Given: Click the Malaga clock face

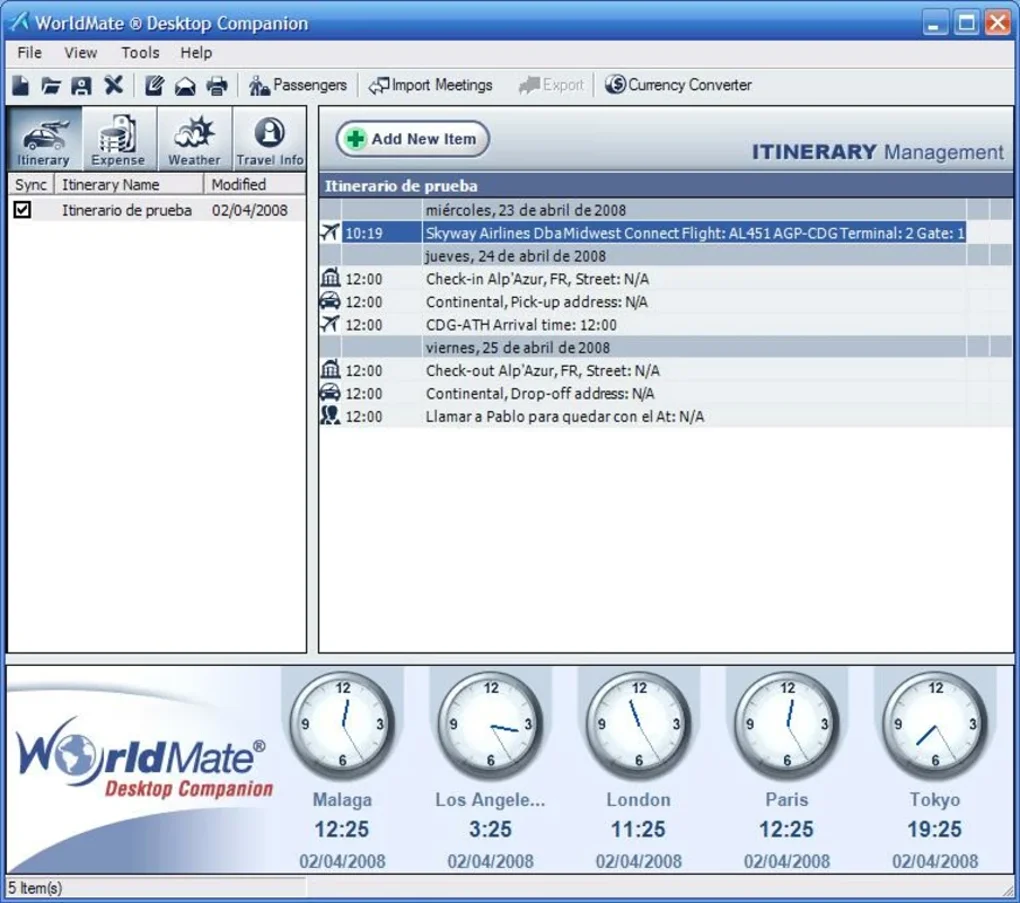Looking at the screenshot, I should pos(342,724).
